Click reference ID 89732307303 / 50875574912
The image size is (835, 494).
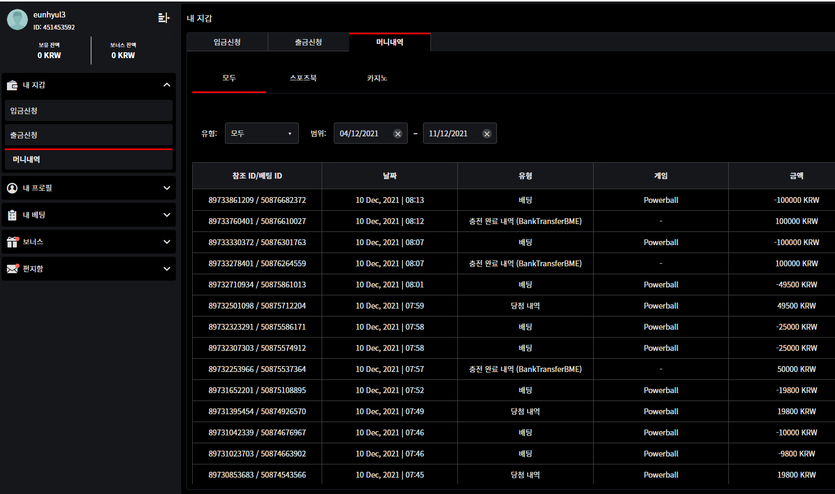coord(257,348)
